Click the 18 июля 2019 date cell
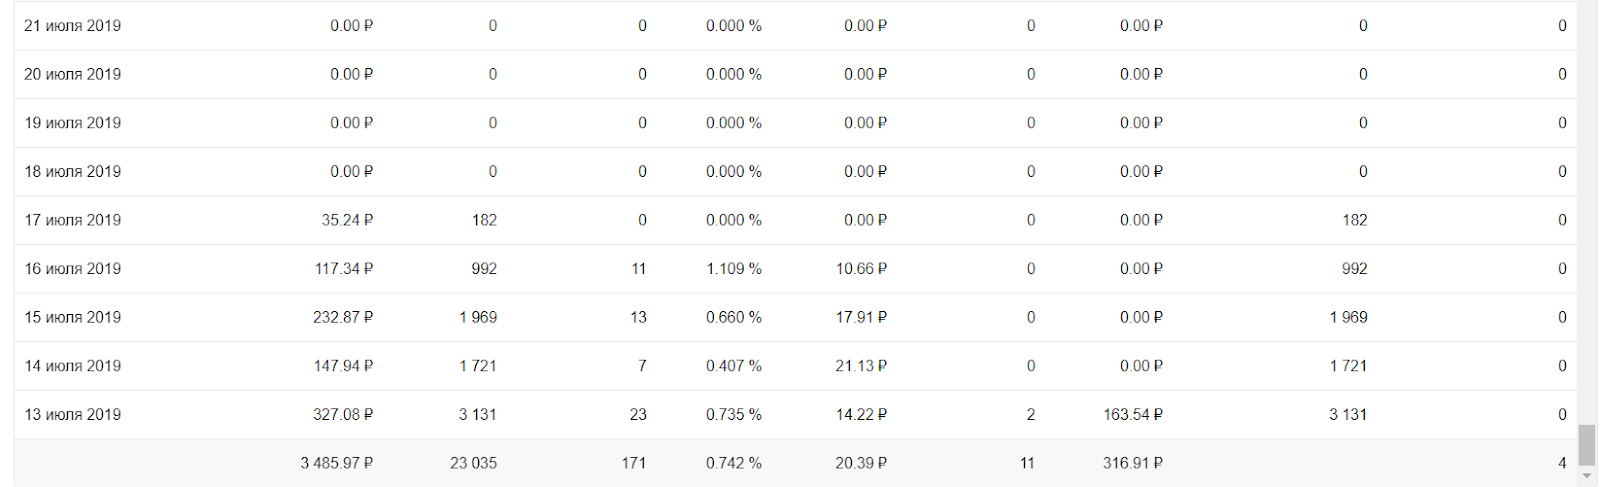Screen dimensions: 1600x487 pos(73,172)
